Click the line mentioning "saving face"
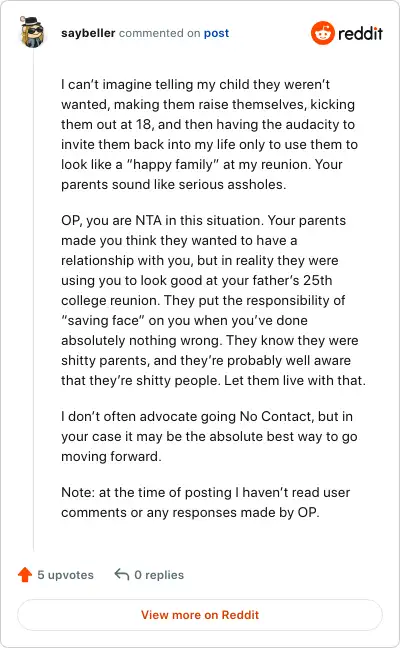The image size is (400, 648). pos(184,320)
